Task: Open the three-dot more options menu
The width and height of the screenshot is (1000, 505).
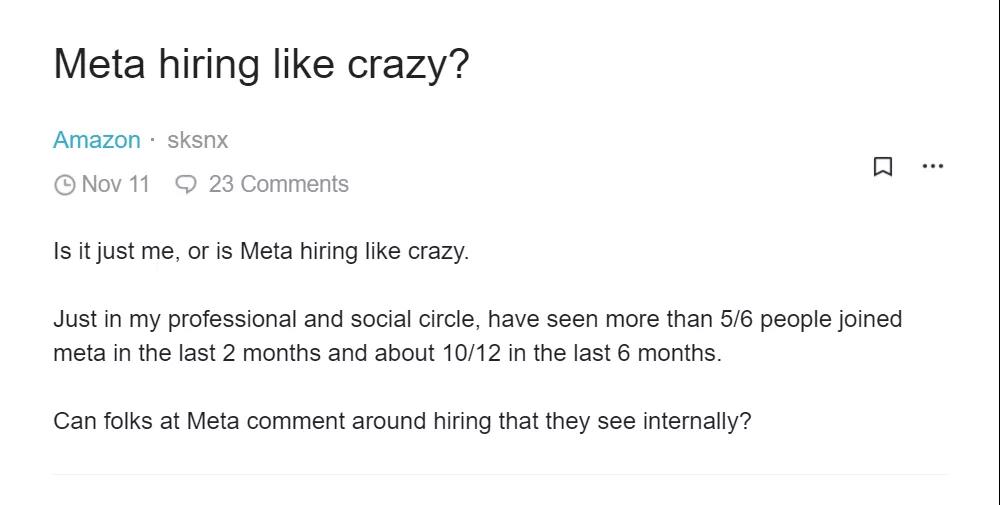Action: pos(932,166)
